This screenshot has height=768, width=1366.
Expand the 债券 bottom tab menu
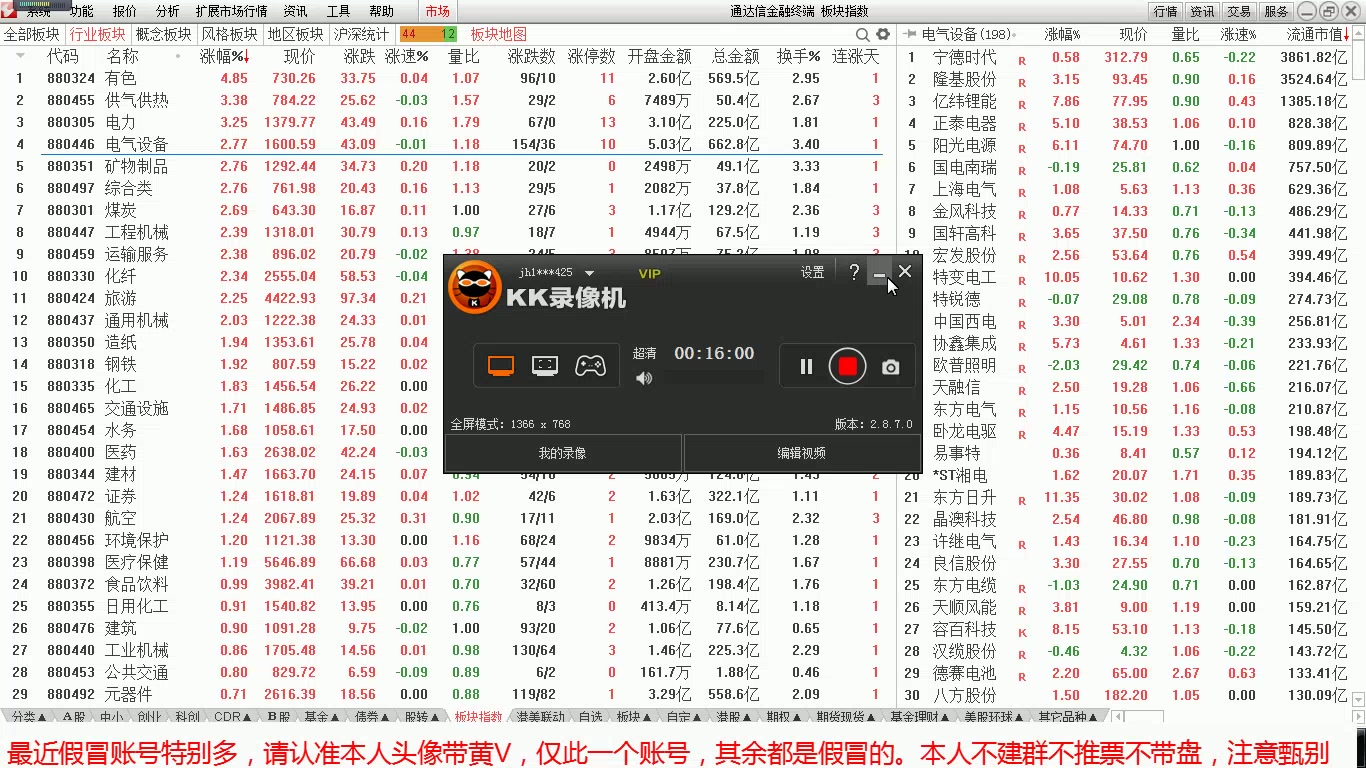click(373, 717)
